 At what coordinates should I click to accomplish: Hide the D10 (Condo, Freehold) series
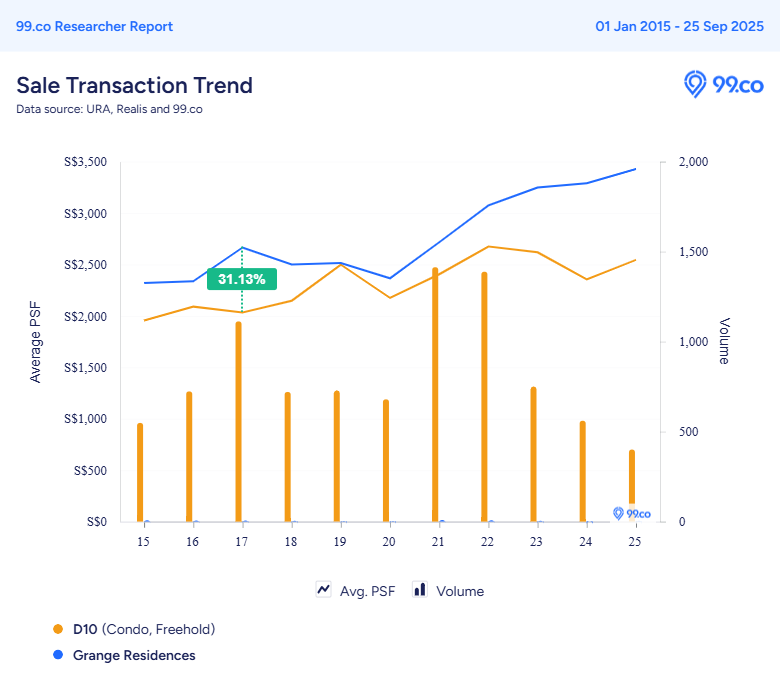(x=144, y=629)
